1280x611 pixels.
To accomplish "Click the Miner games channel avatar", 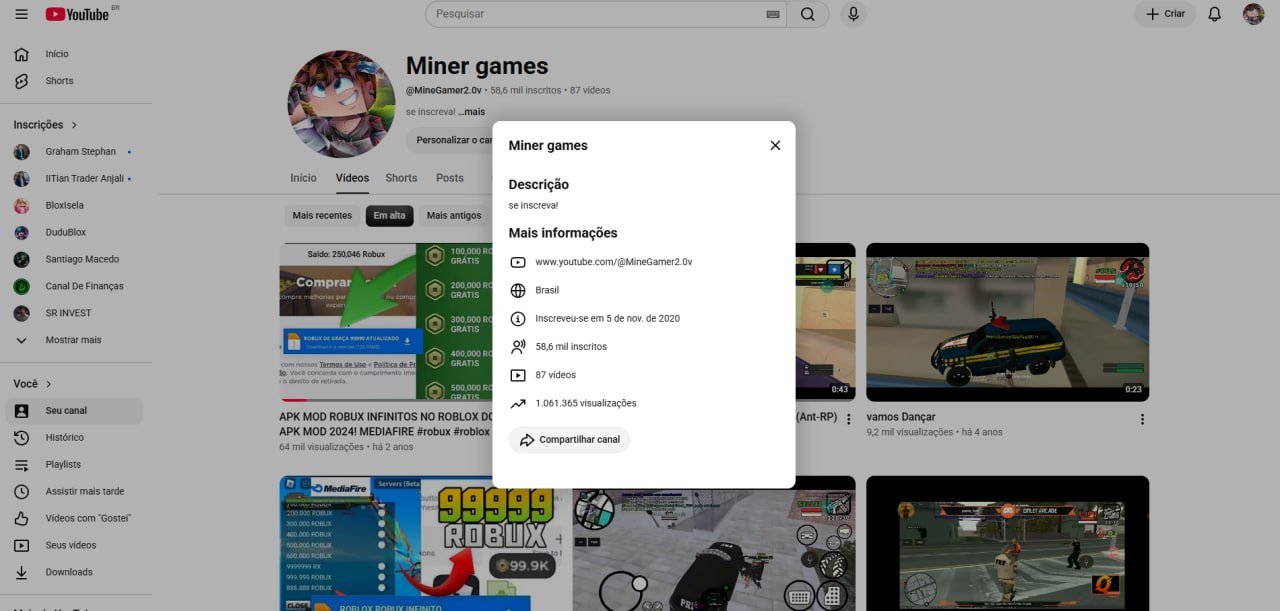I will click(341, 104).
